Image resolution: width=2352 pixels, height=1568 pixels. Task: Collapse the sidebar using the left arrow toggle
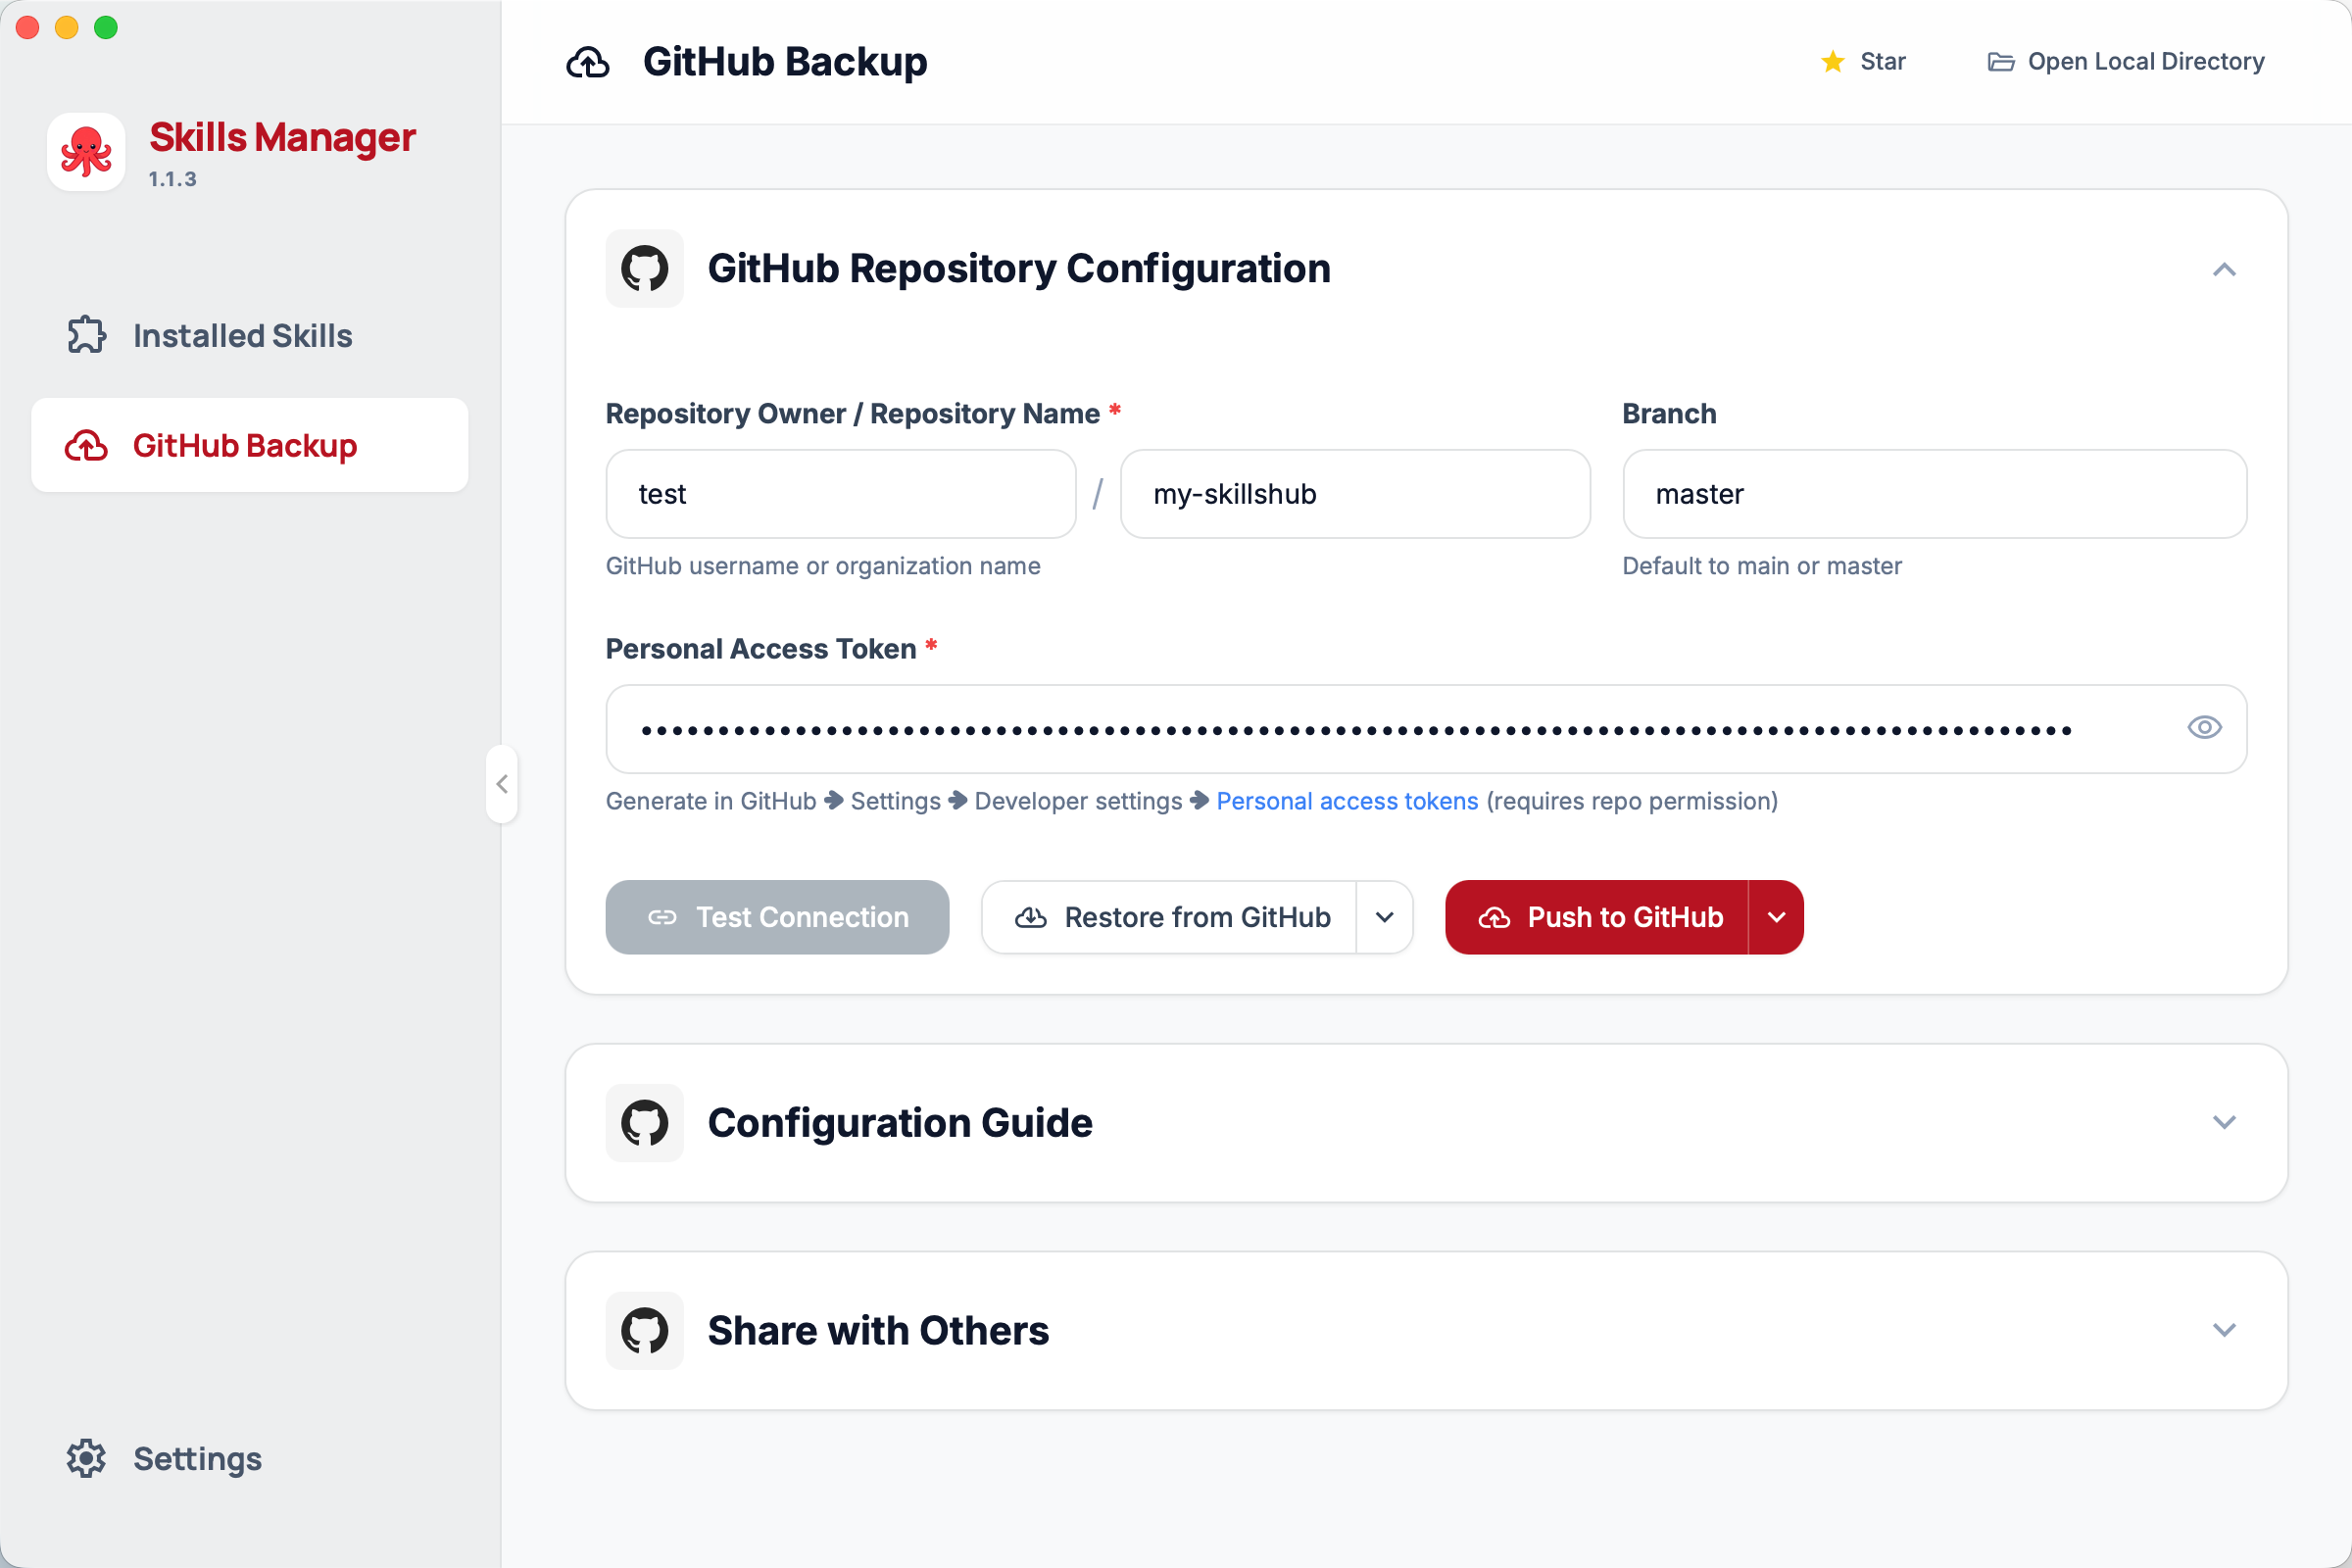501,784
